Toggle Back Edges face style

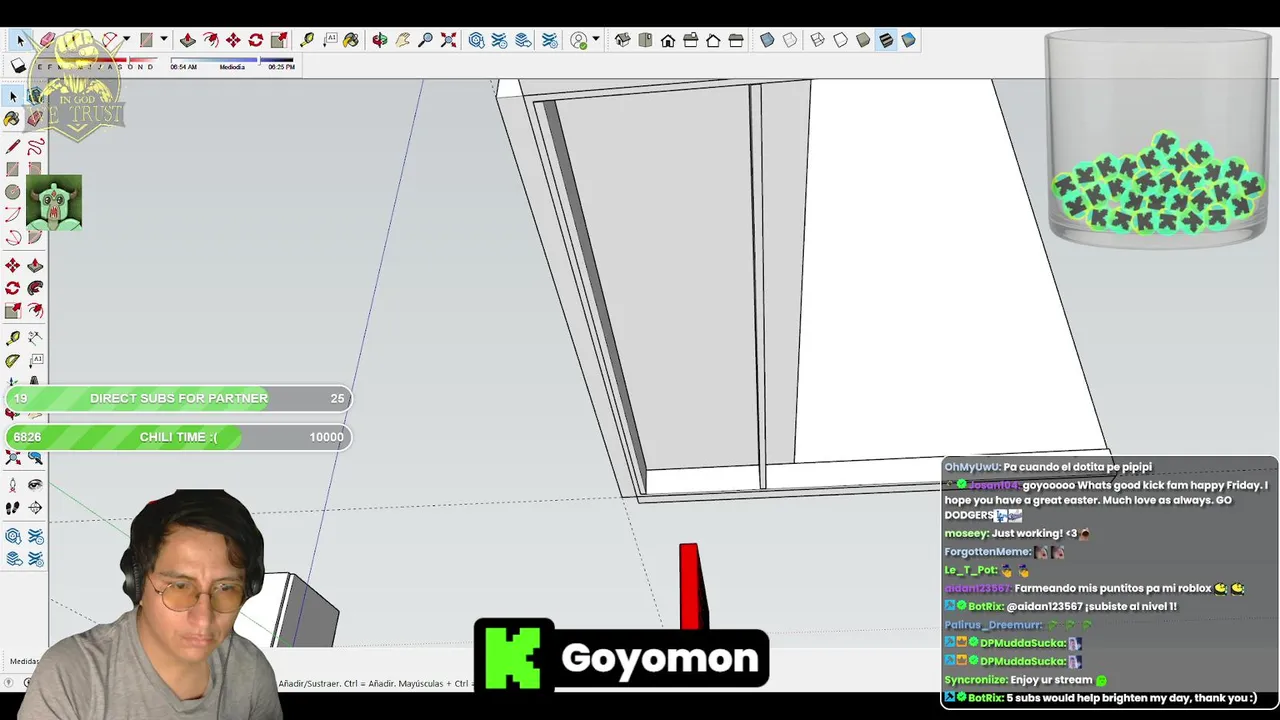click(x=790, y=40)
